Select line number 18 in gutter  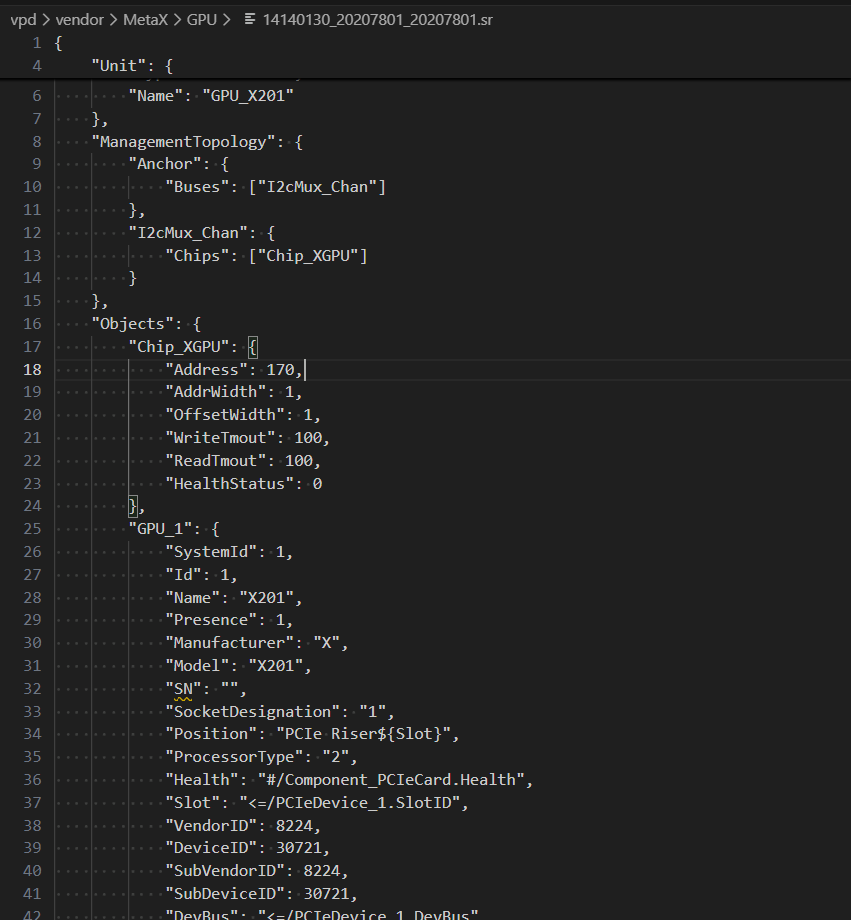click(32, 370)
